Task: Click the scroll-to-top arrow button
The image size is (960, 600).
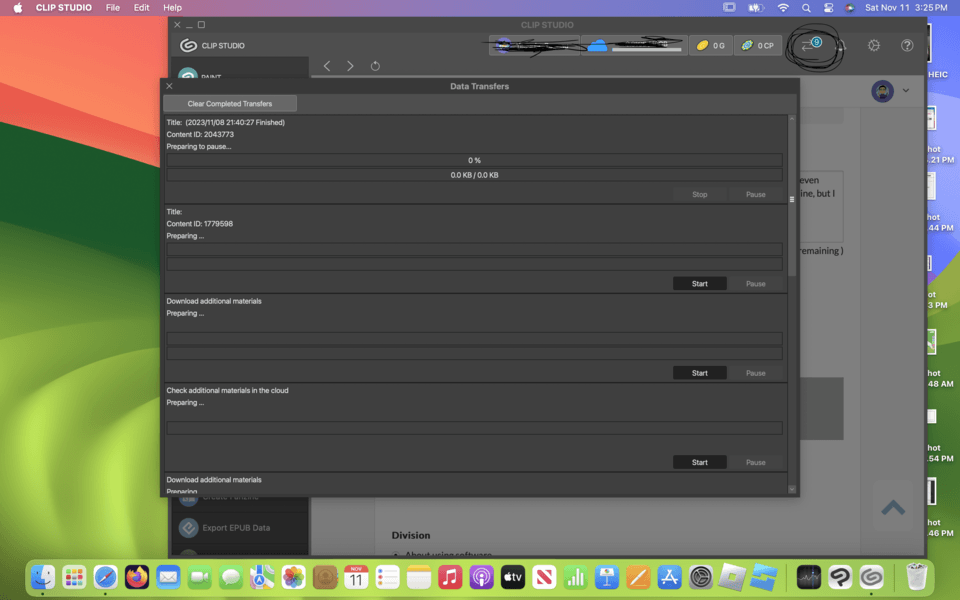Action: (x=893, y=508)
